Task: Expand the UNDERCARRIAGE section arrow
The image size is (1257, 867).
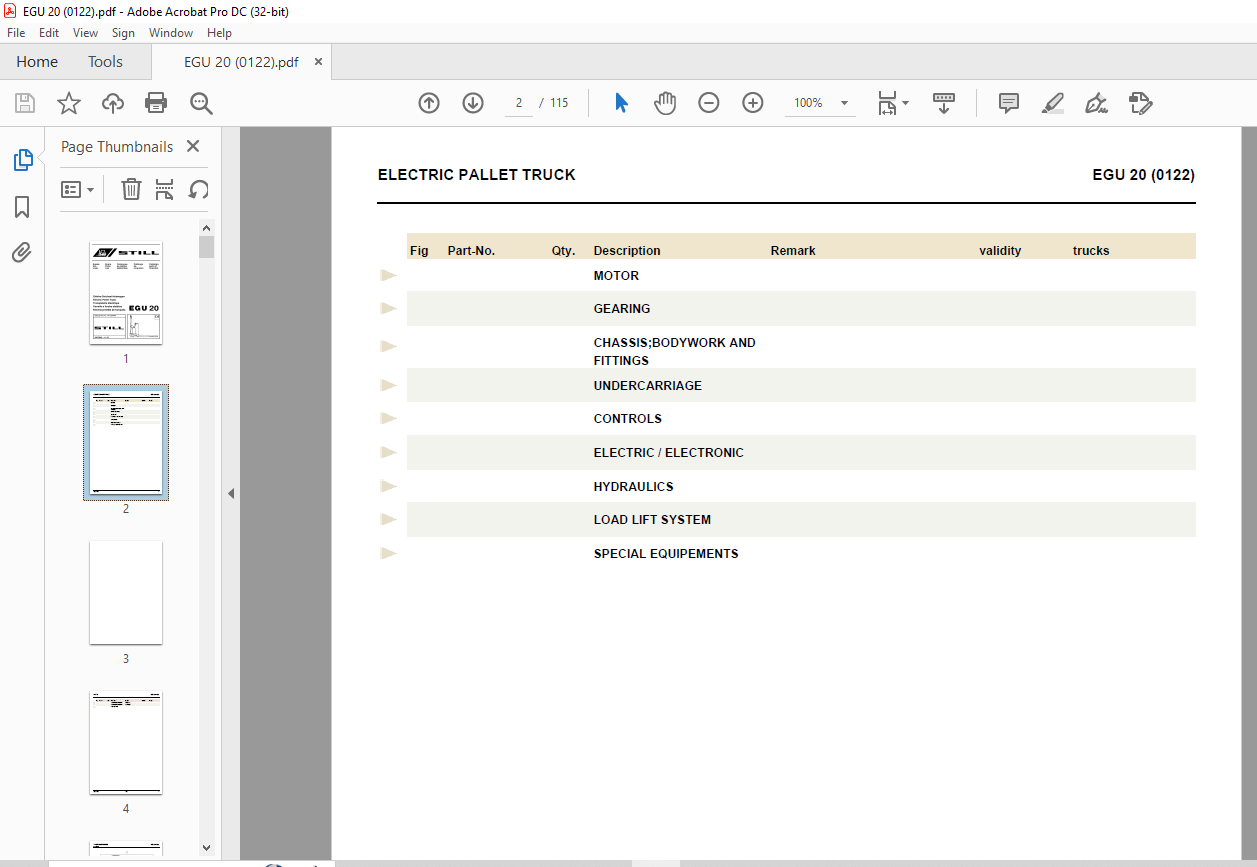Action: click(389, 386)
